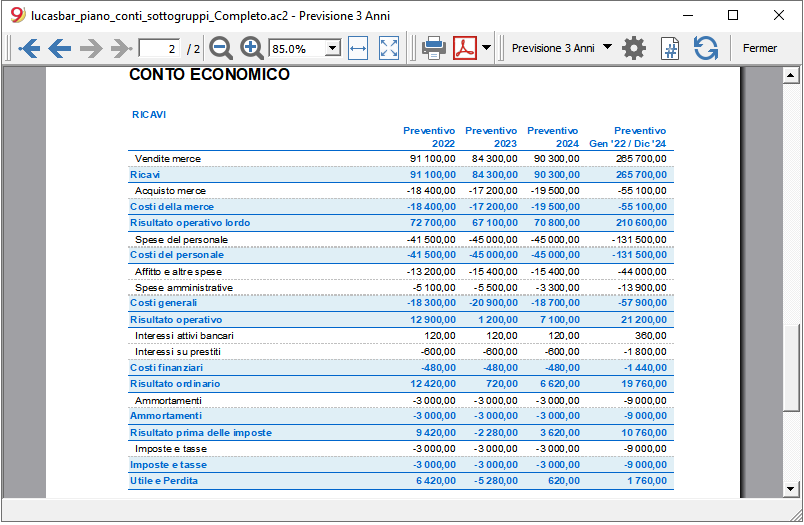804x525 pixels.
Task: Select the Affitto e altre spese row
Action: tap(400, 272)
